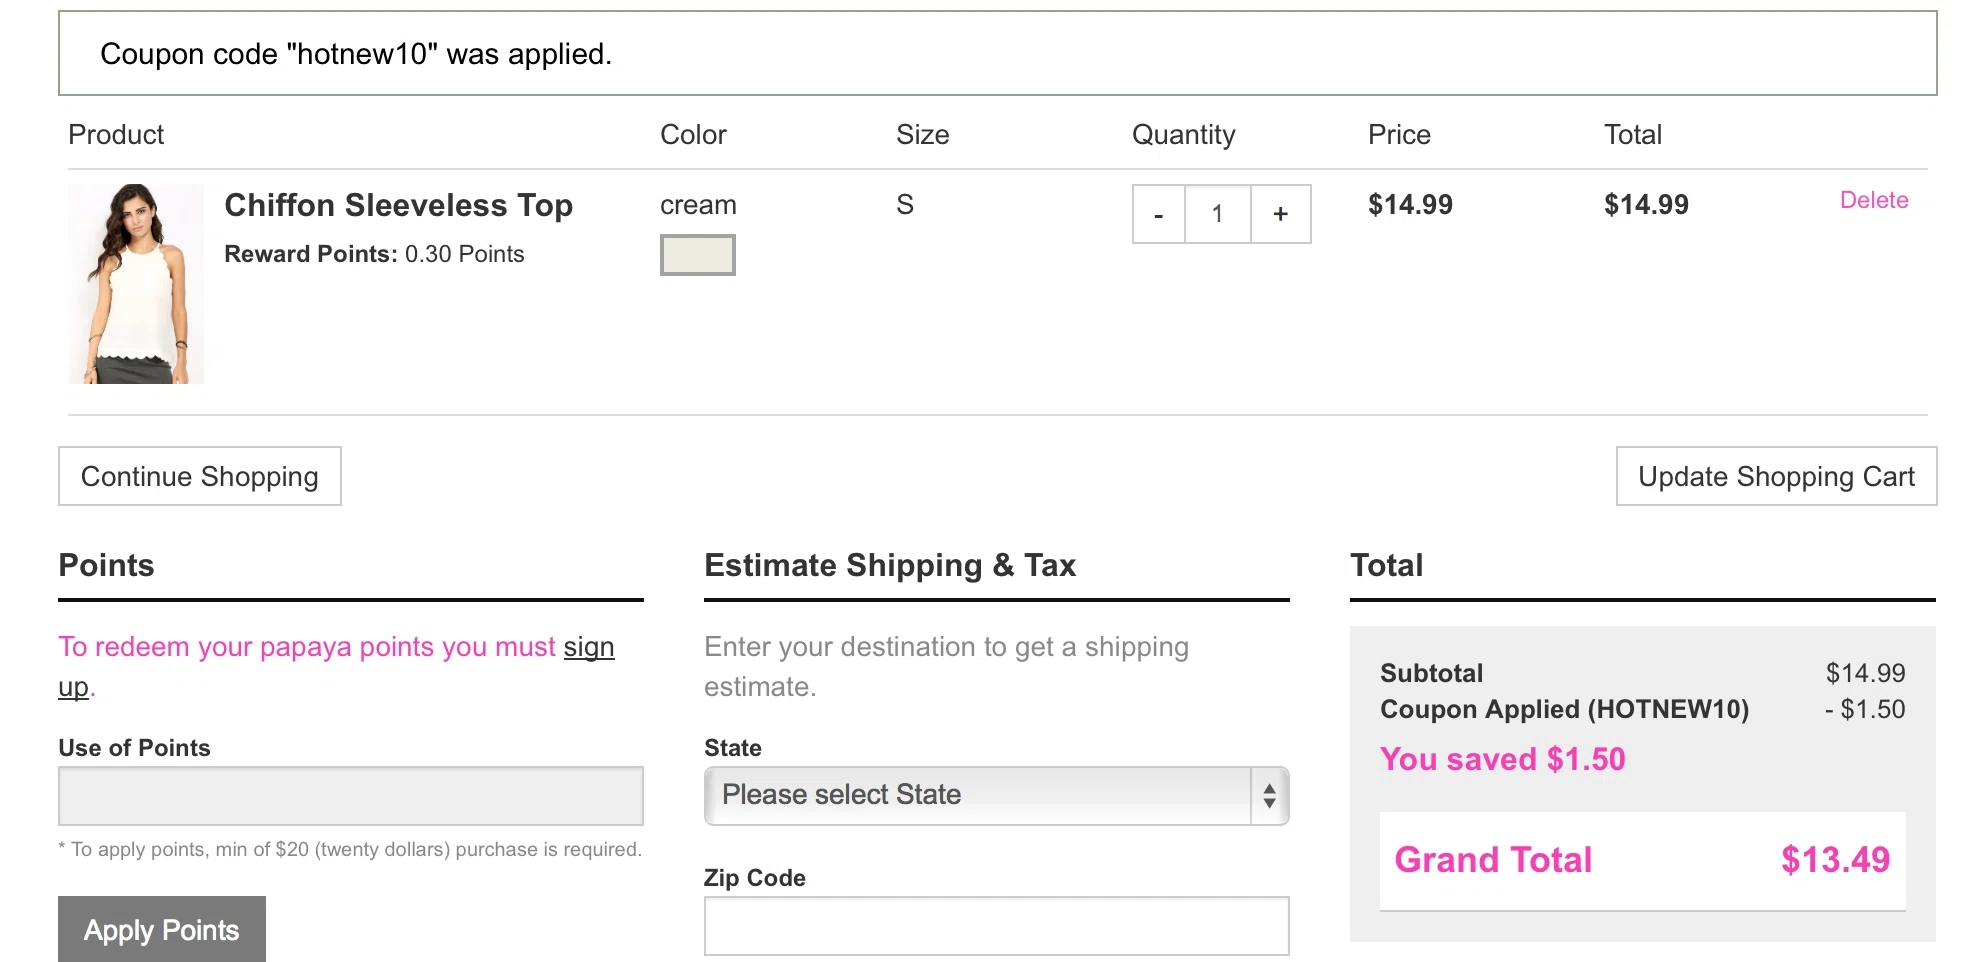Screen dimensions: 1974x962
Task: Focus the Zip Code input field
Action: coord(997,926)
